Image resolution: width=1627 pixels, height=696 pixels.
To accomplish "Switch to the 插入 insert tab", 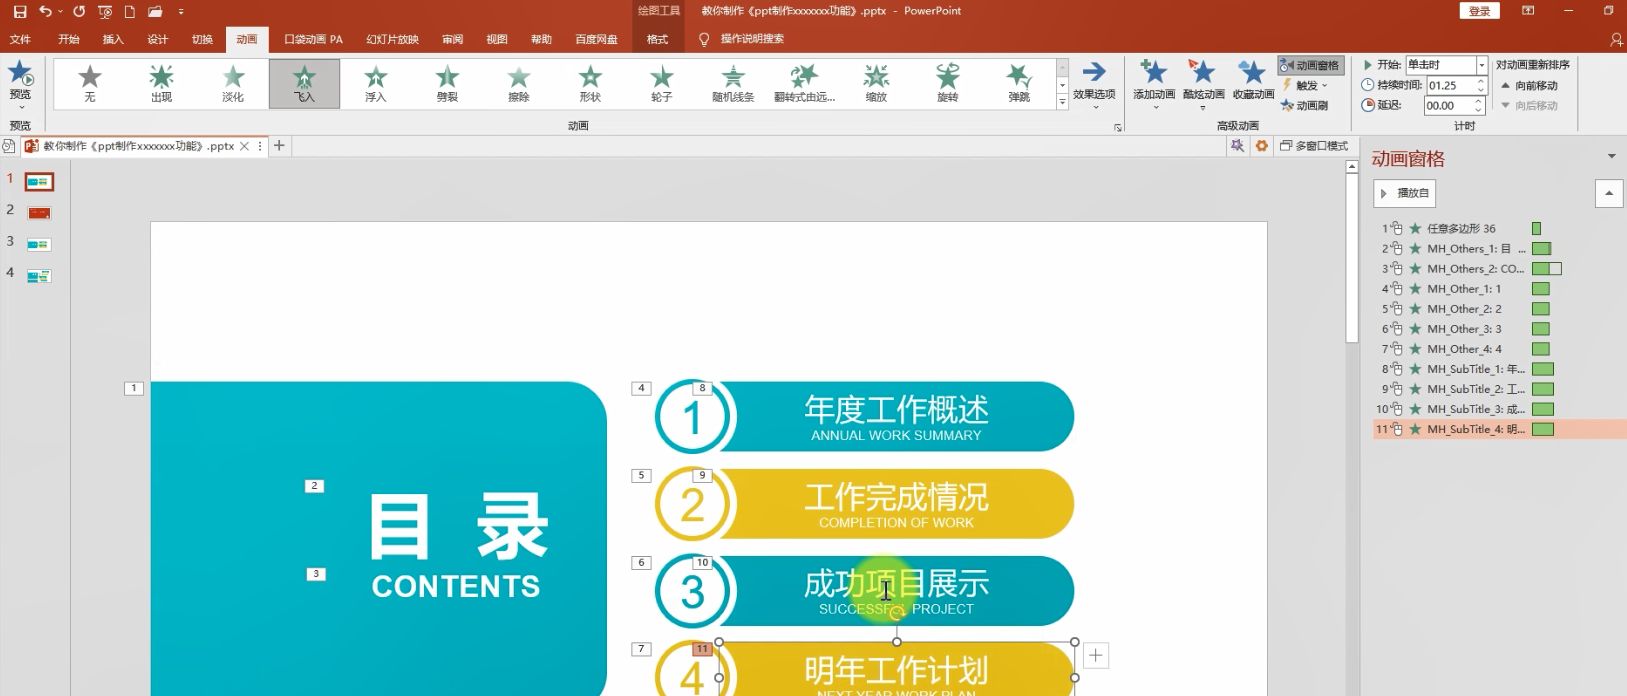I will (x=113, y=39).
